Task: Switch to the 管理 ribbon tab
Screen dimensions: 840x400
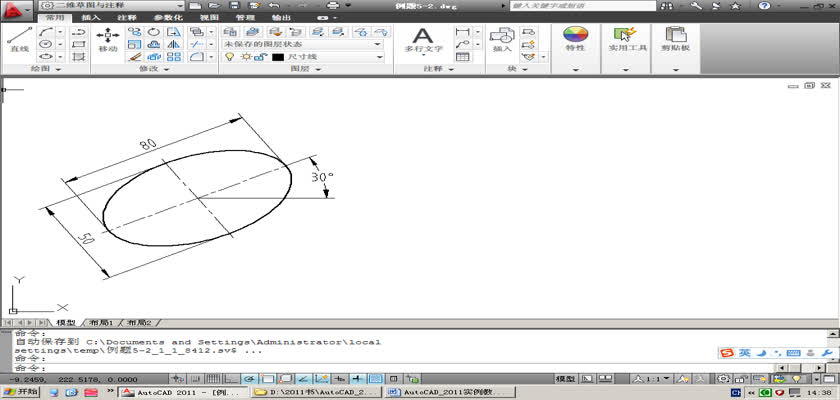Action: 245,17
